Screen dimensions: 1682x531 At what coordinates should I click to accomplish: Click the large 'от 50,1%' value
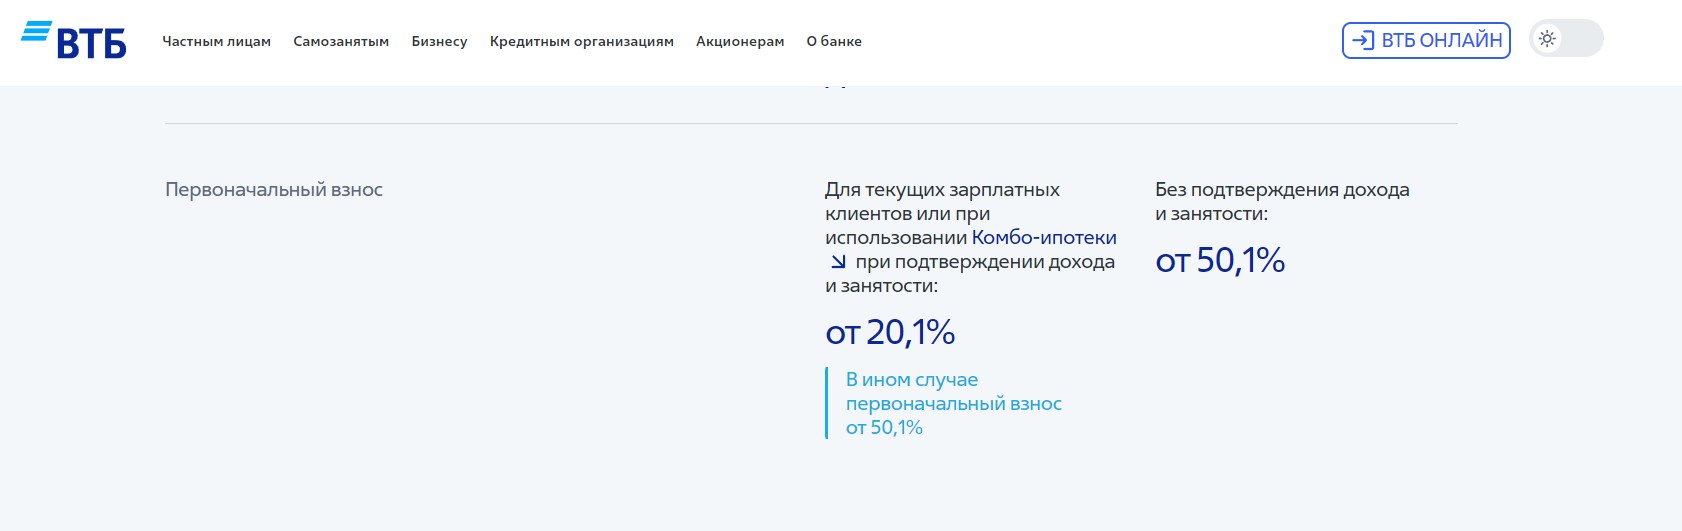tap(1220, 260)
